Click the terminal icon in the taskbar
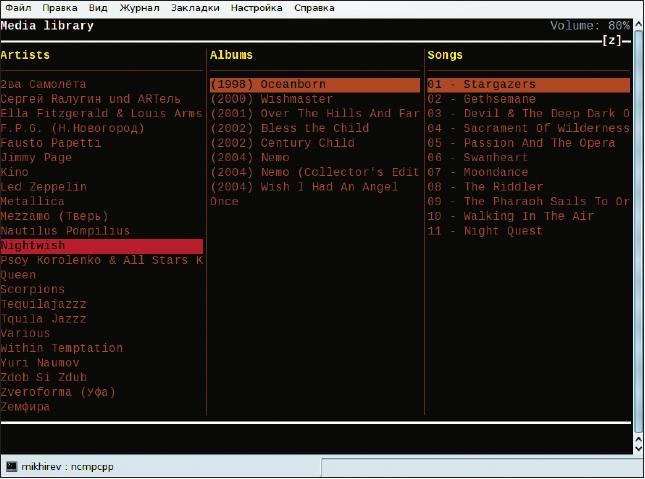Image resolution: width=645 pixels, height=479 pixels. coord(11,466)
